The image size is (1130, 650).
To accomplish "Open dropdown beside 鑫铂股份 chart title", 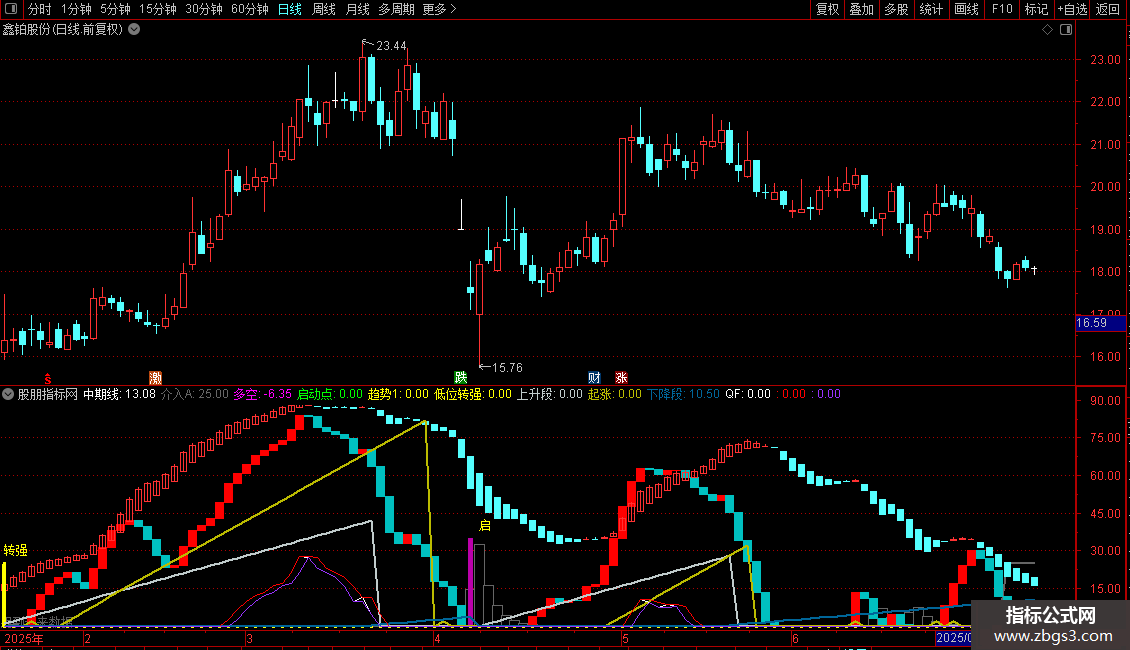I will coord(134,30).
